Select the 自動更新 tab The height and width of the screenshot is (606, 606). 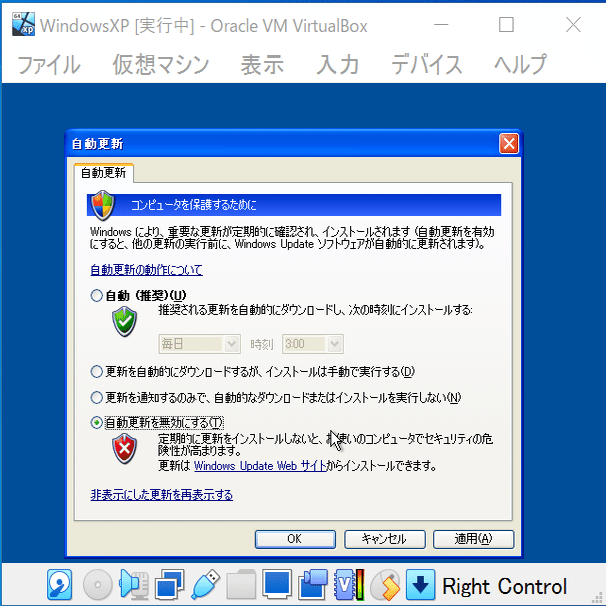point(104,173)
